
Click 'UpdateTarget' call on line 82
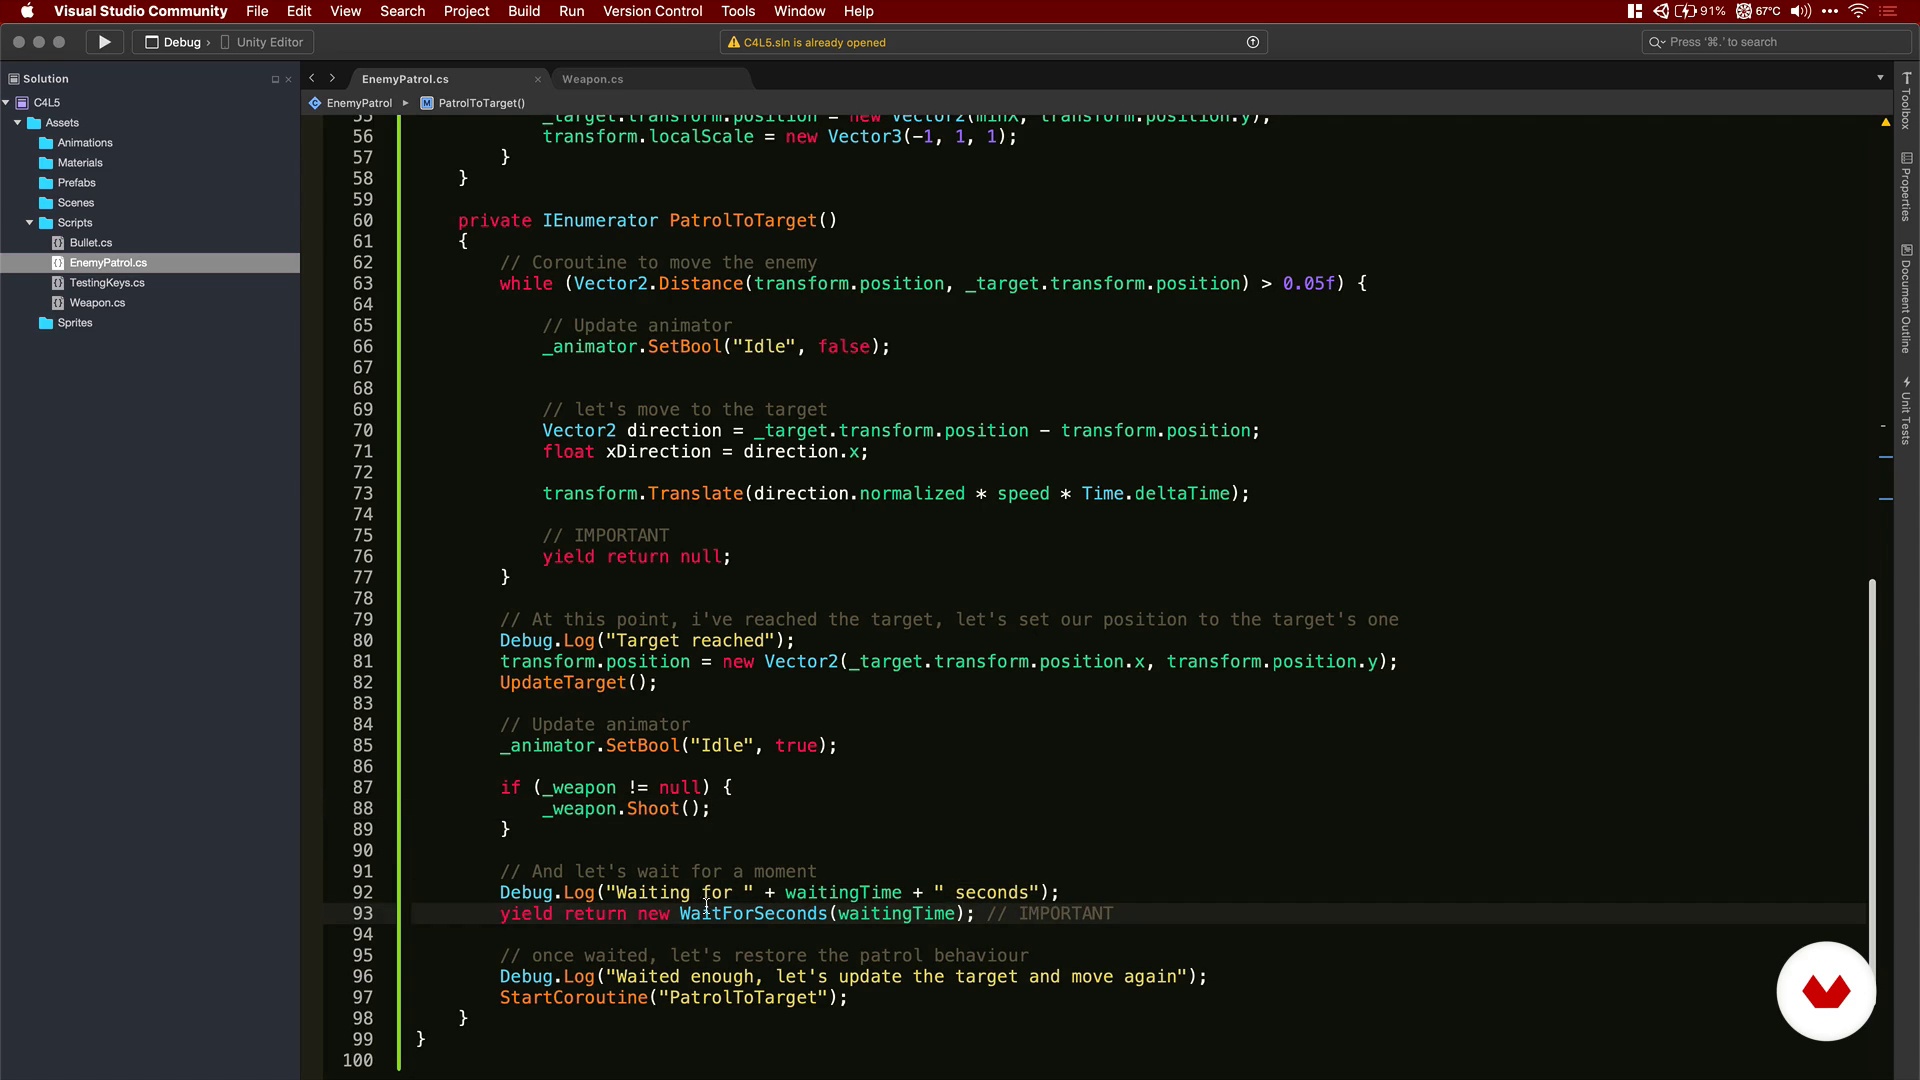click(x=563, y=683)
